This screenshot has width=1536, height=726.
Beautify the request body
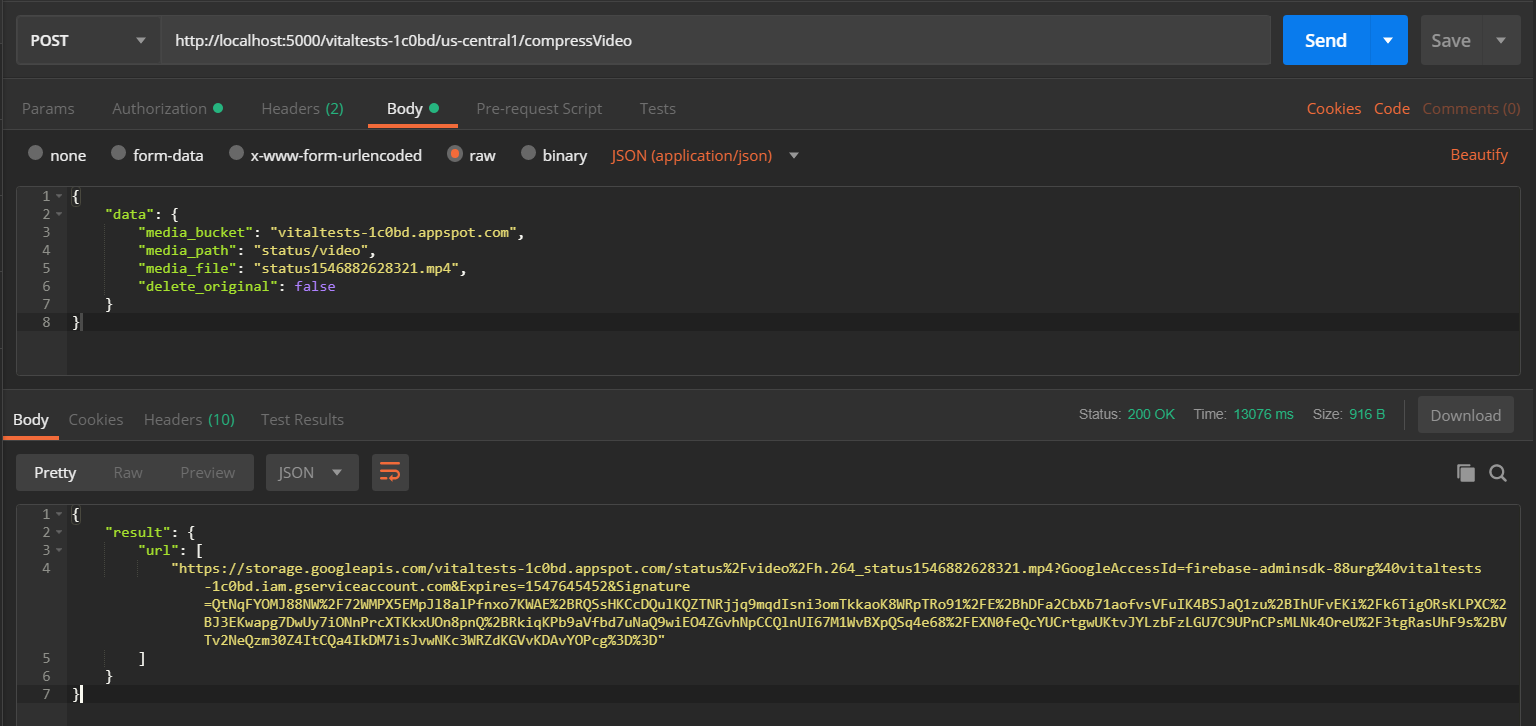[1479, 154]
